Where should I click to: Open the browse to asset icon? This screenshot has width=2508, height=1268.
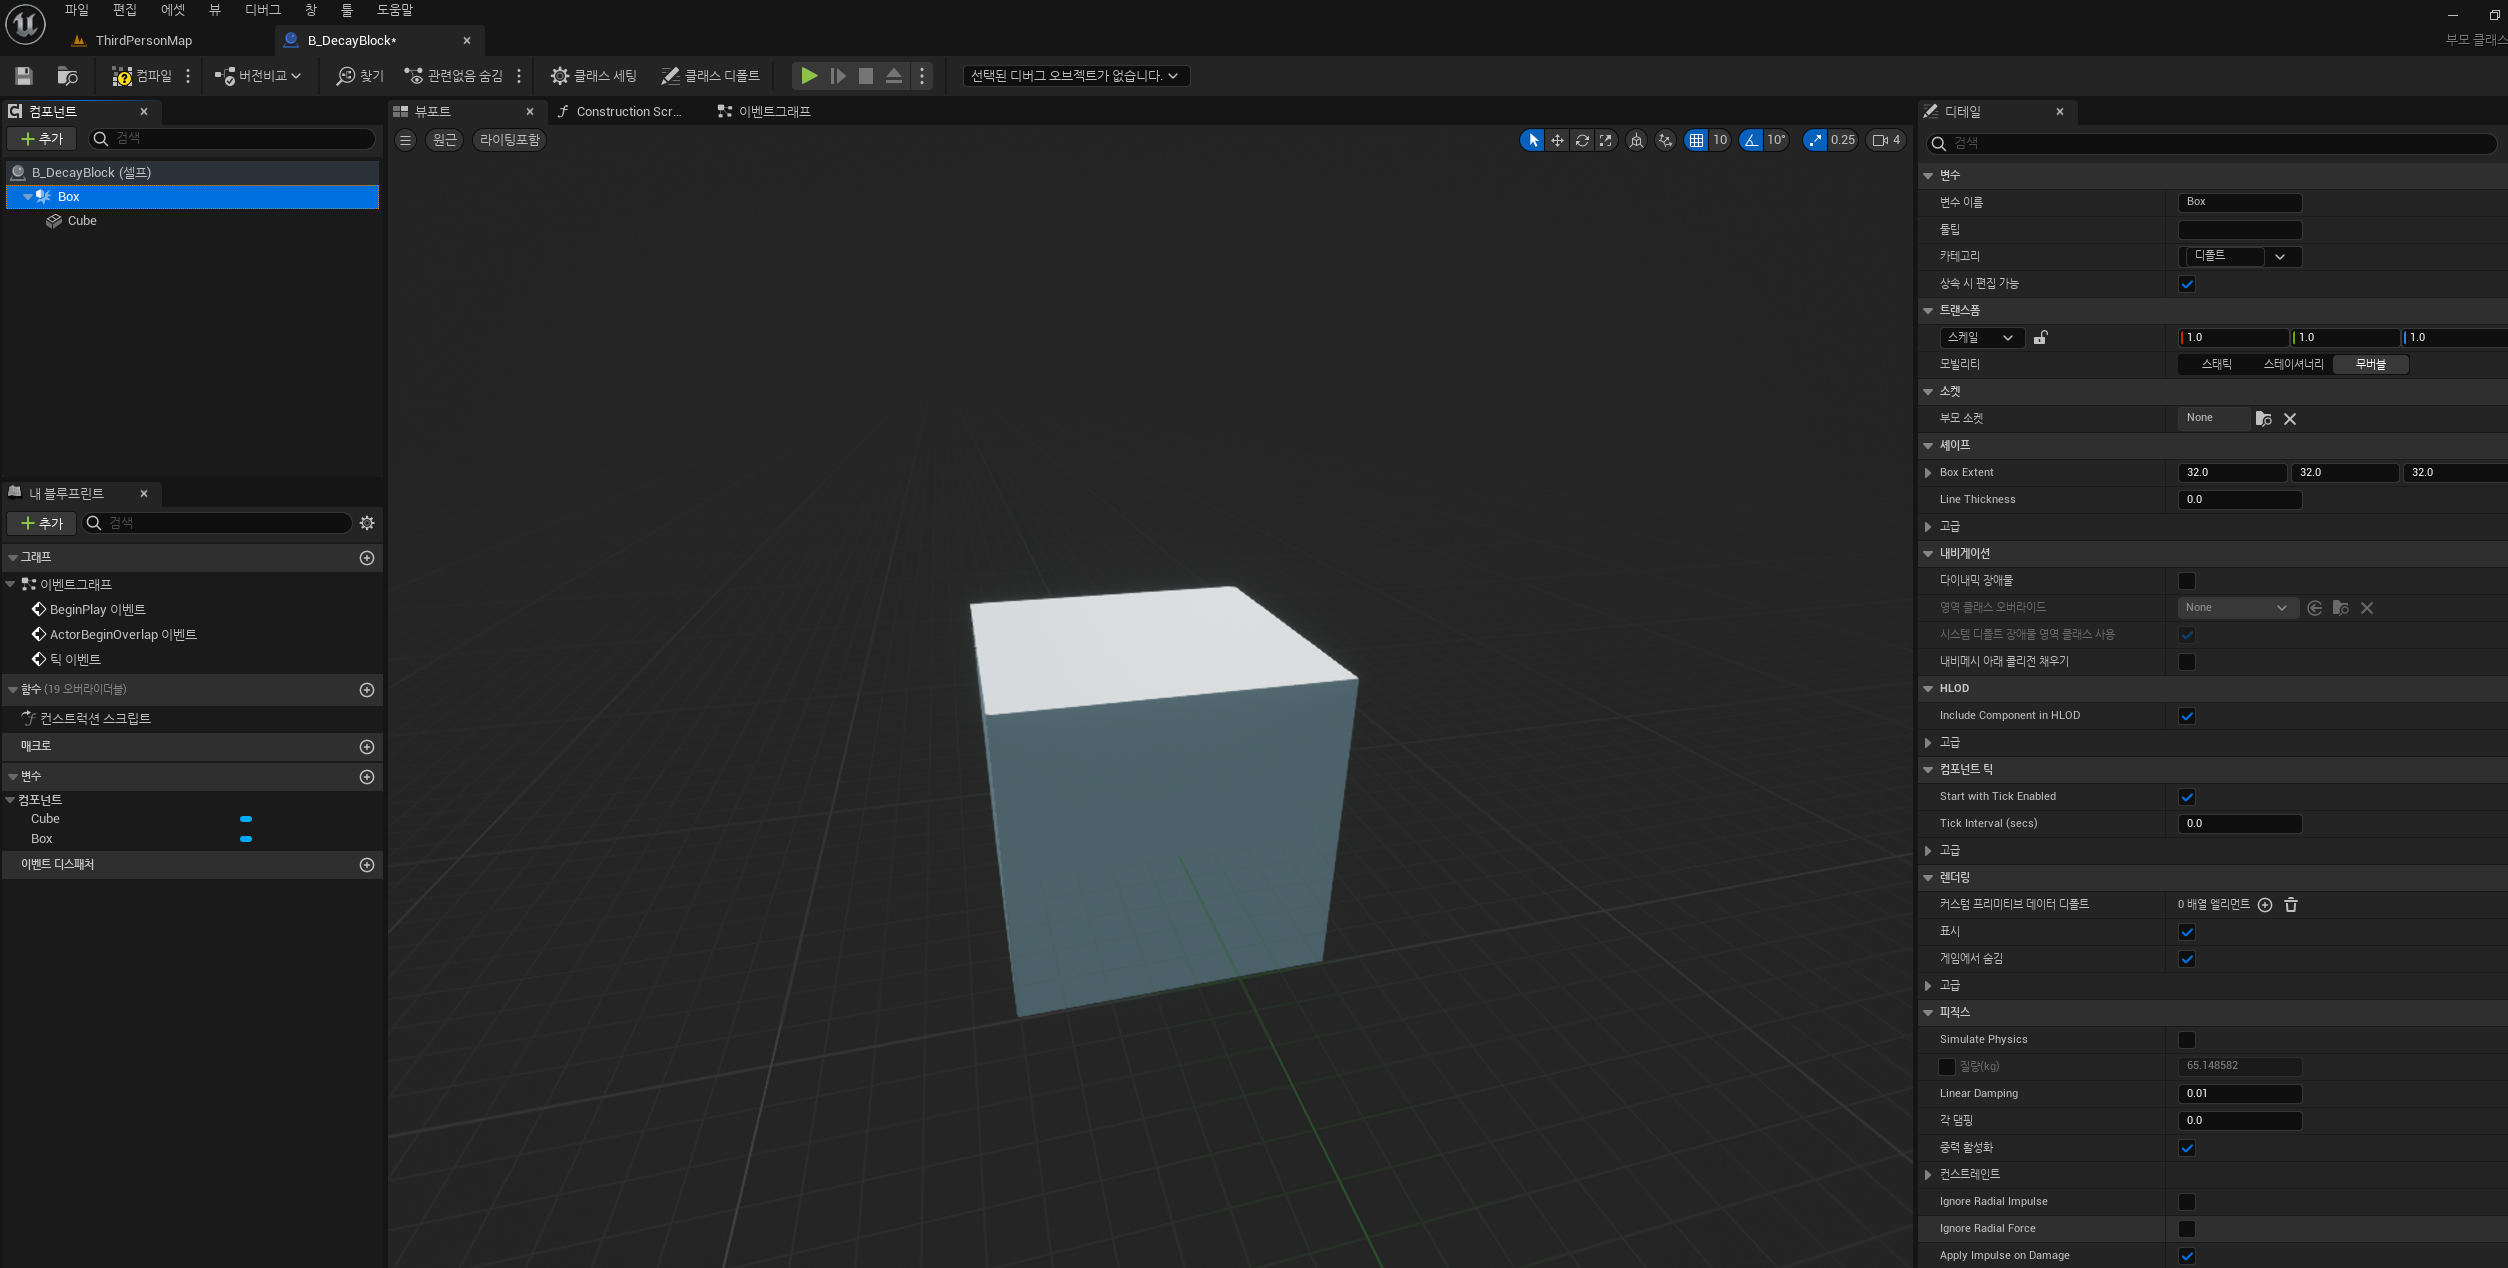click(67, 76)
